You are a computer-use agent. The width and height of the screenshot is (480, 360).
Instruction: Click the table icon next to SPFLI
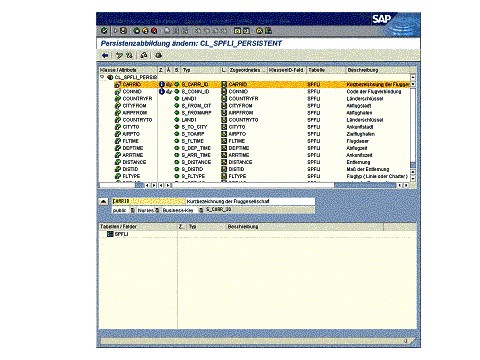(110, 234)
